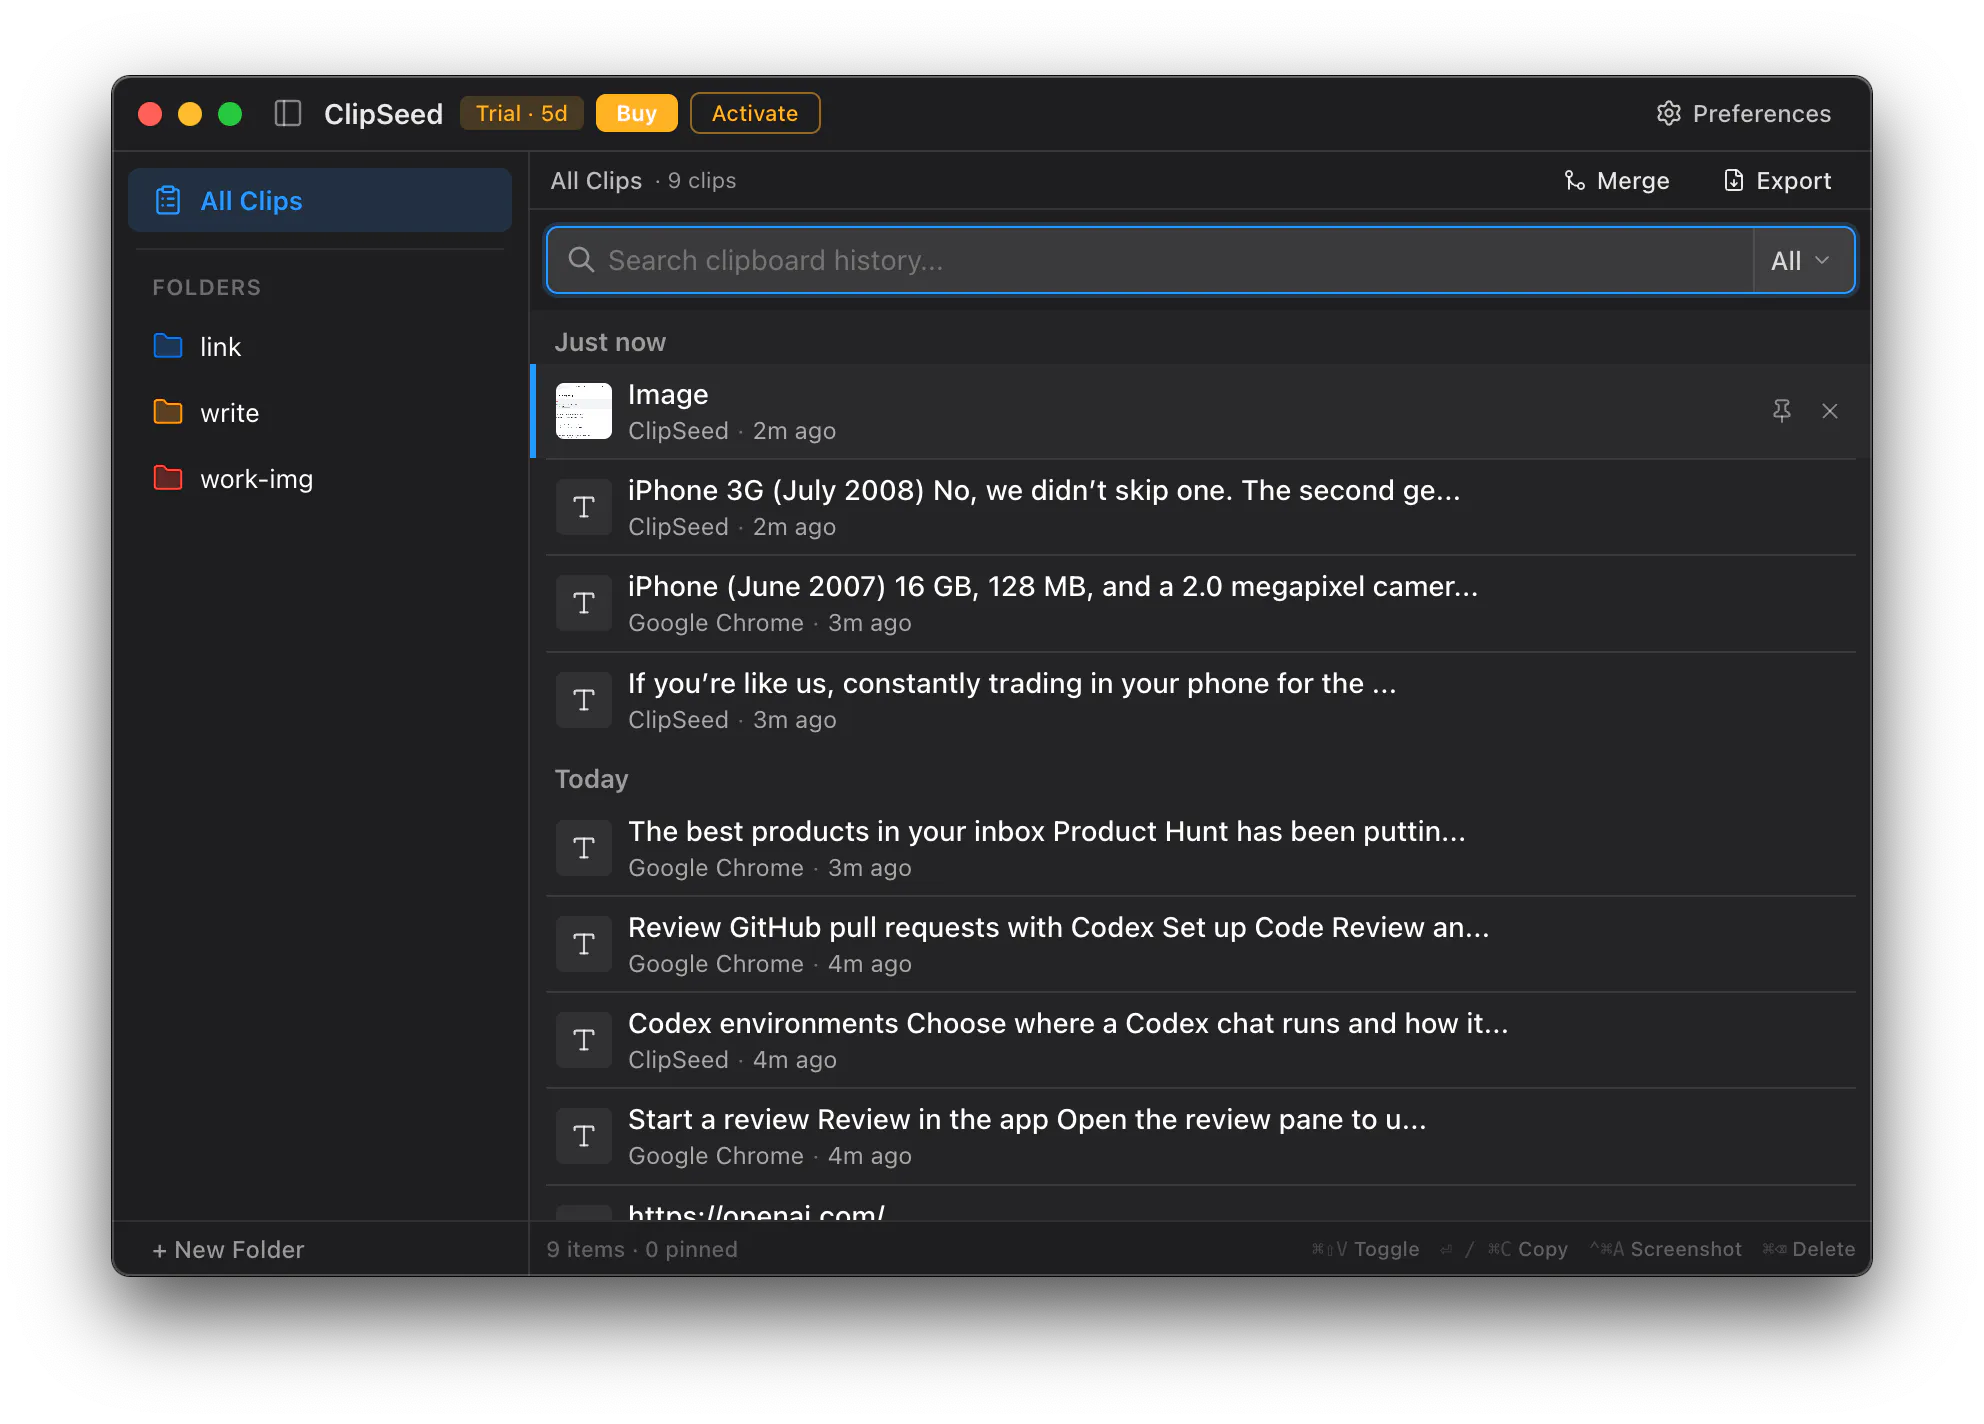Viewport: 1984px width, 1424px height.
Task: Select All Clips in sidebar
Action: point(320,201)
